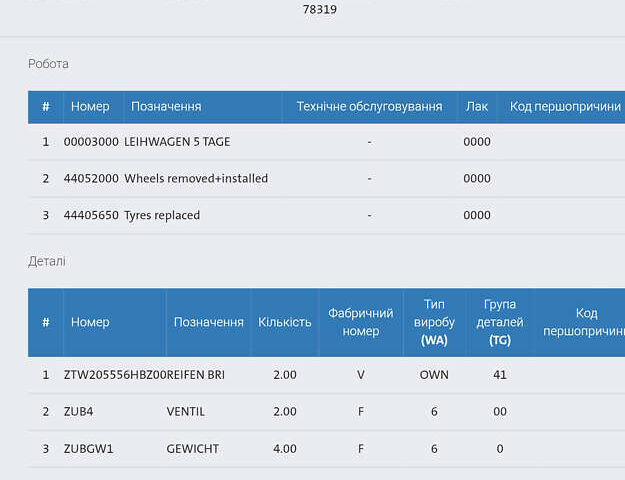Click the OWN product type cell

pos(434,375)
